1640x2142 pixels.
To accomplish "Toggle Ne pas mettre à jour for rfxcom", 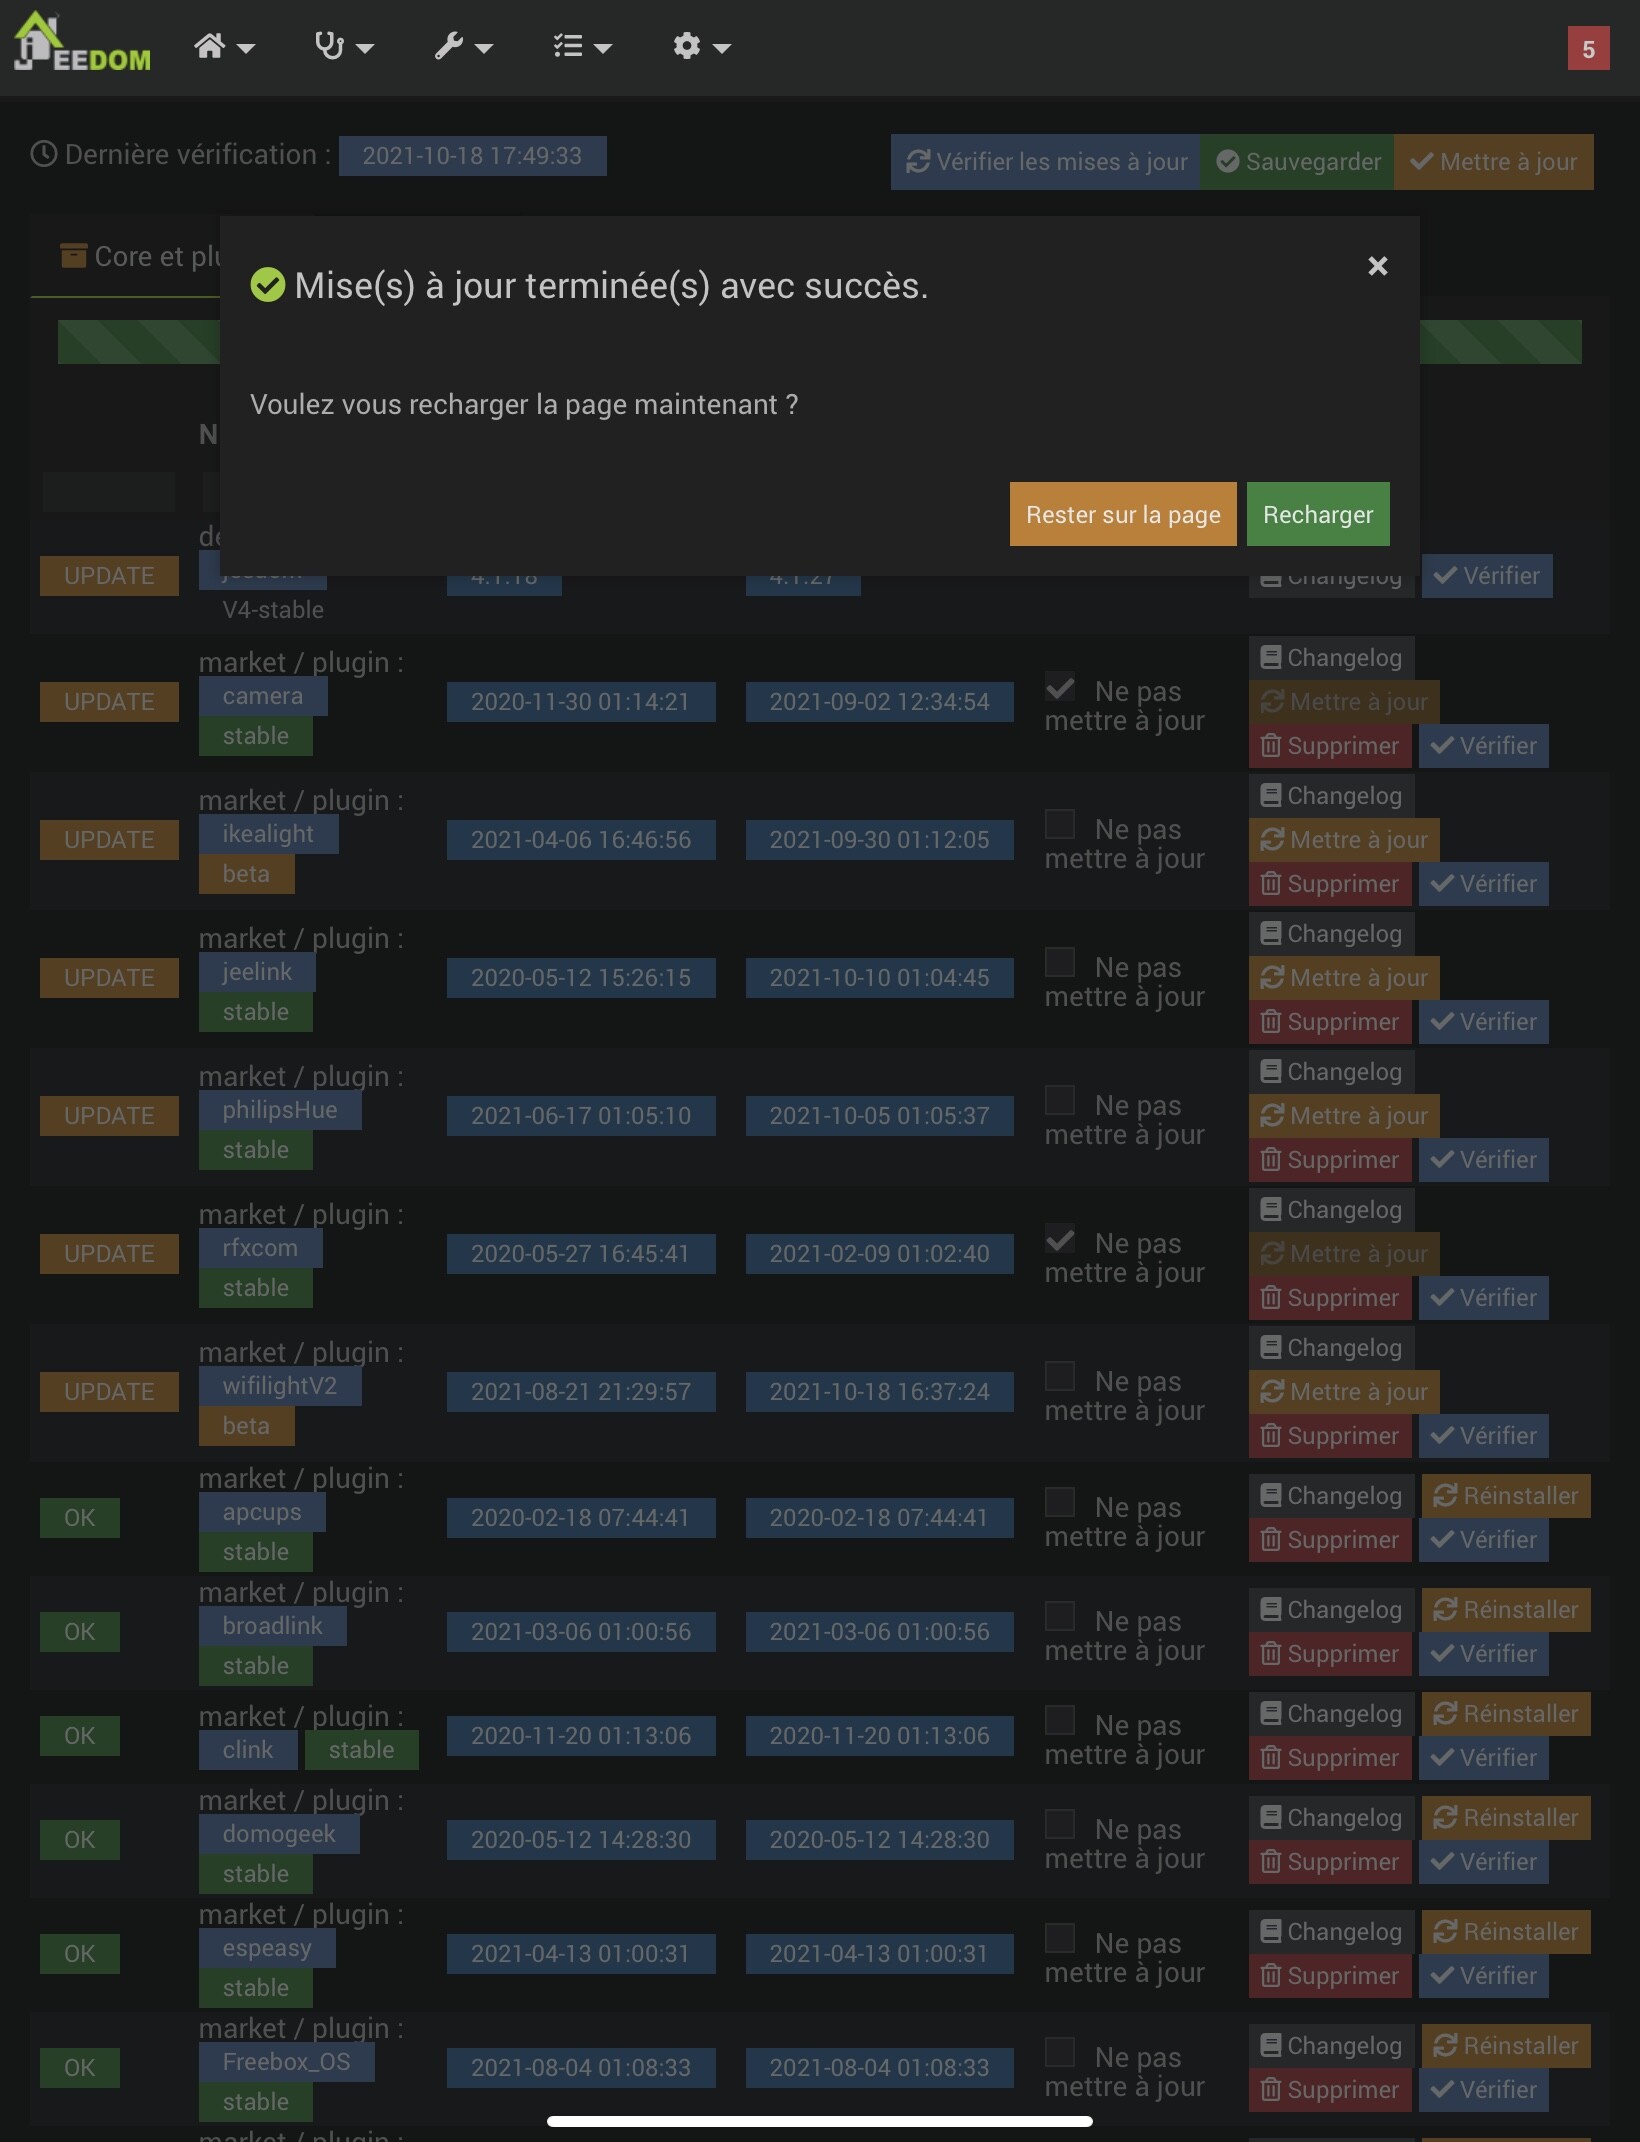I will (1060, 1239).
